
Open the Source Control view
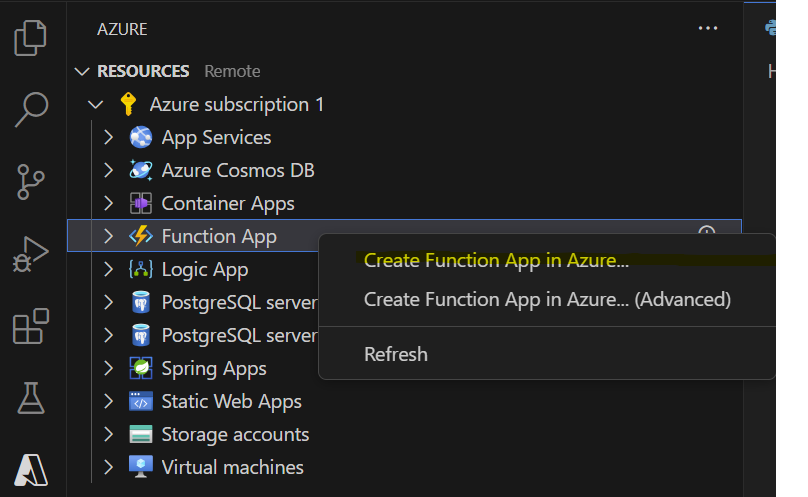(30, 181)
